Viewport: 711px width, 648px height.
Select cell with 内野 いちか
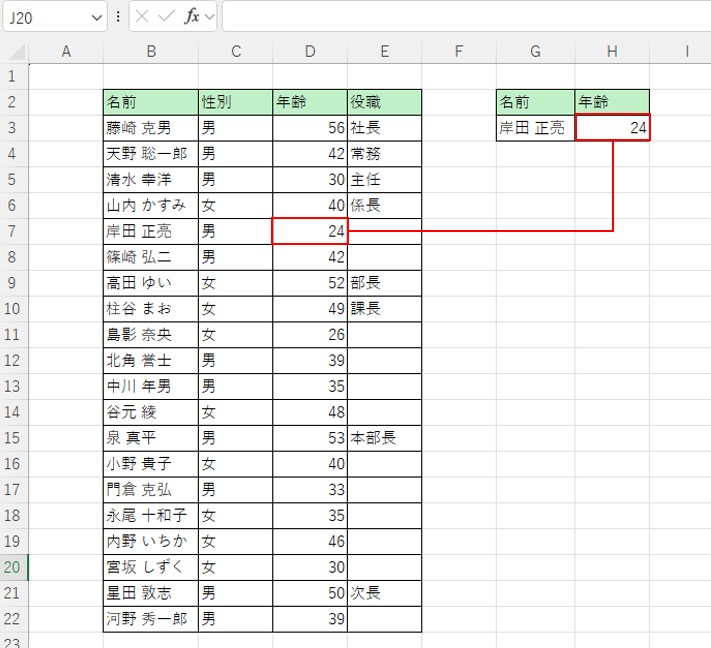pyautogui.click(x=151, y=541)
